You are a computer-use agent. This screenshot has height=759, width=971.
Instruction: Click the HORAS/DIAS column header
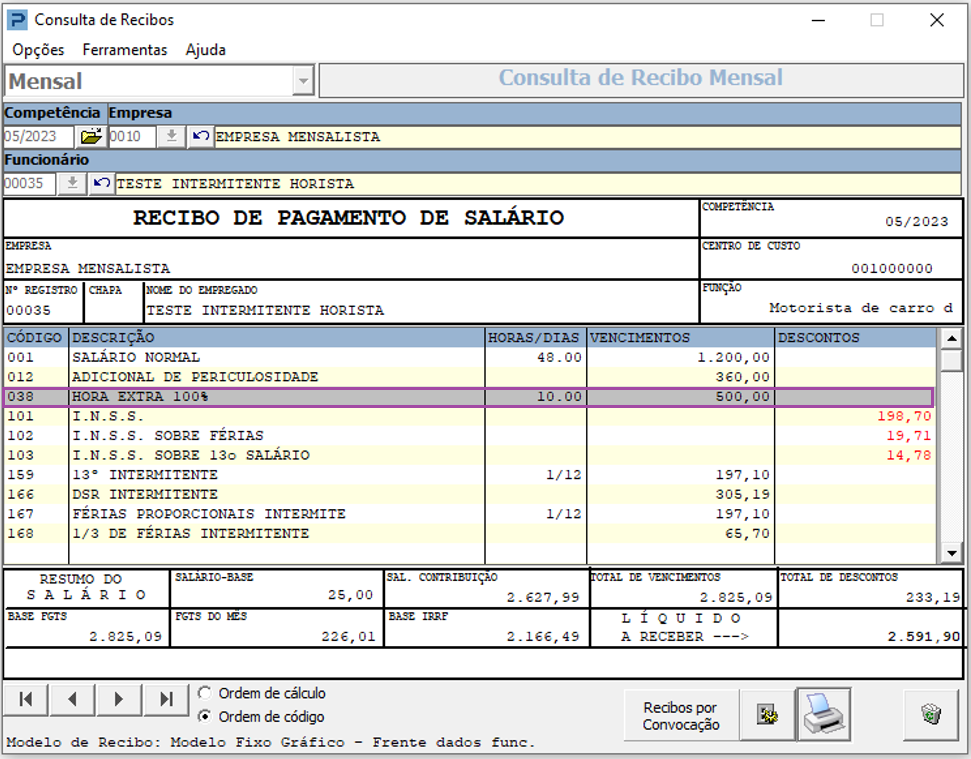pos(536,337)
